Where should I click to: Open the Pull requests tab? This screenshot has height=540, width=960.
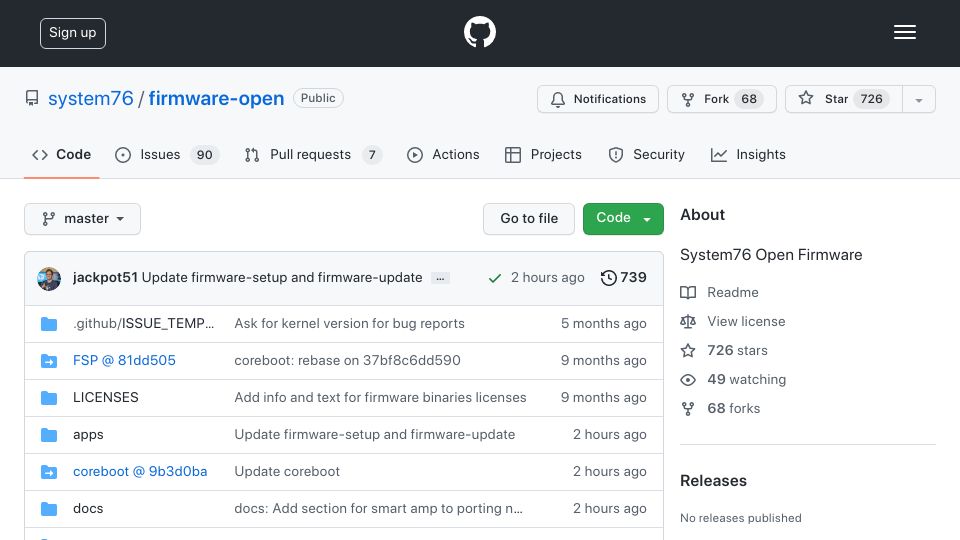click(313, 155)
